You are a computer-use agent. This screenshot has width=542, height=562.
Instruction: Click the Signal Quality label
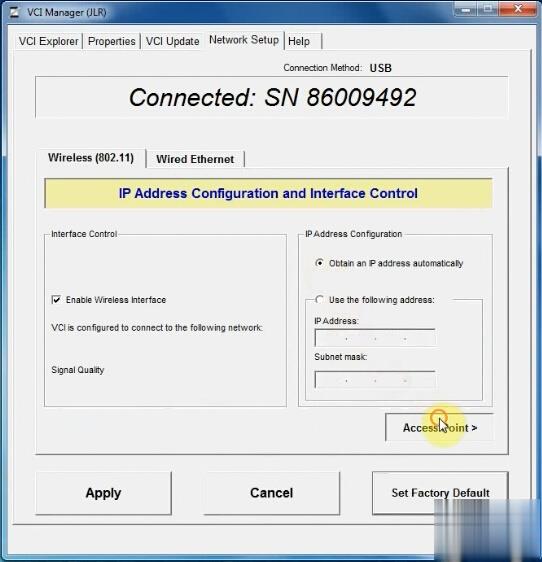[x=78, y=370]
